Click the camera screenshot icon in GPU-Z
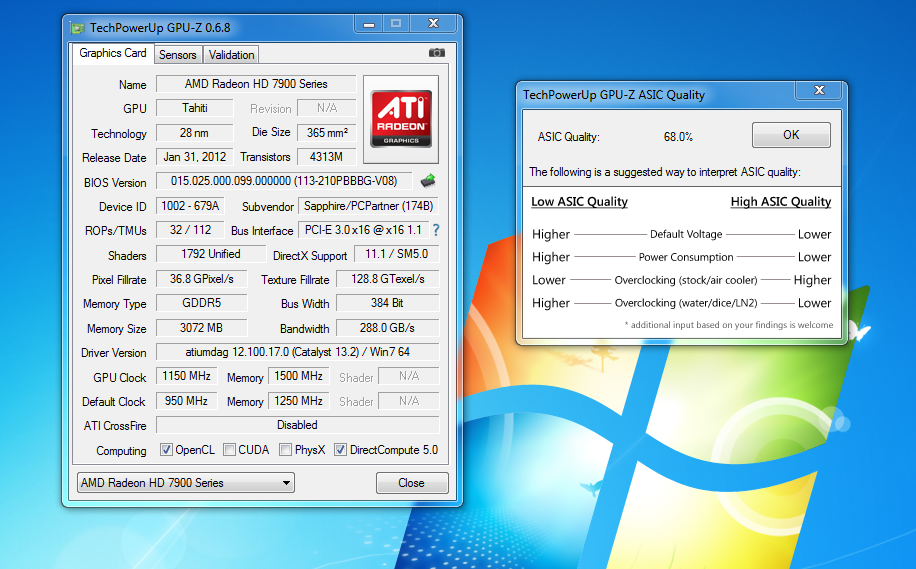Screen dimensions: 916x569 pyautogui.click(x=436, y=53)
